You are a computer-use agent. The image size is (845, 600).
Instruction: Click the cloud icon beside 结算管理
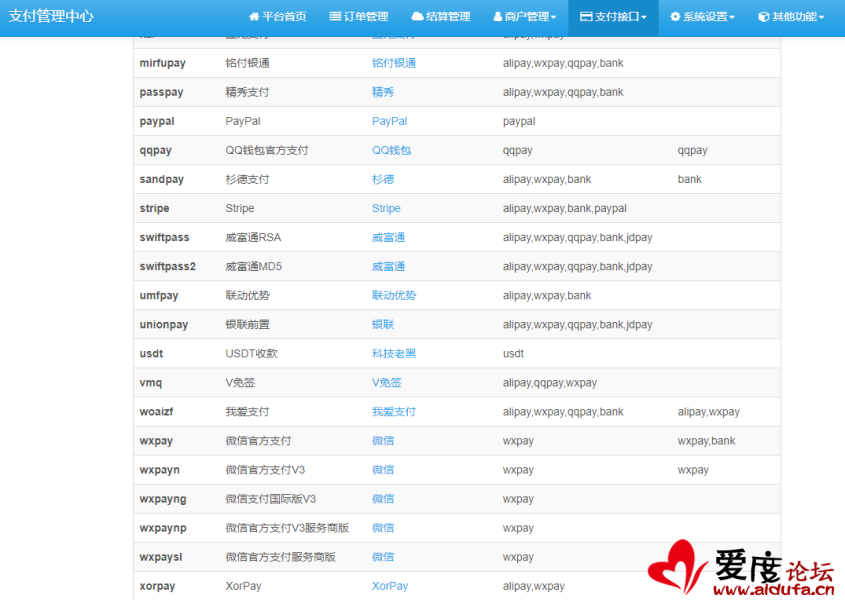click(417, 17)
